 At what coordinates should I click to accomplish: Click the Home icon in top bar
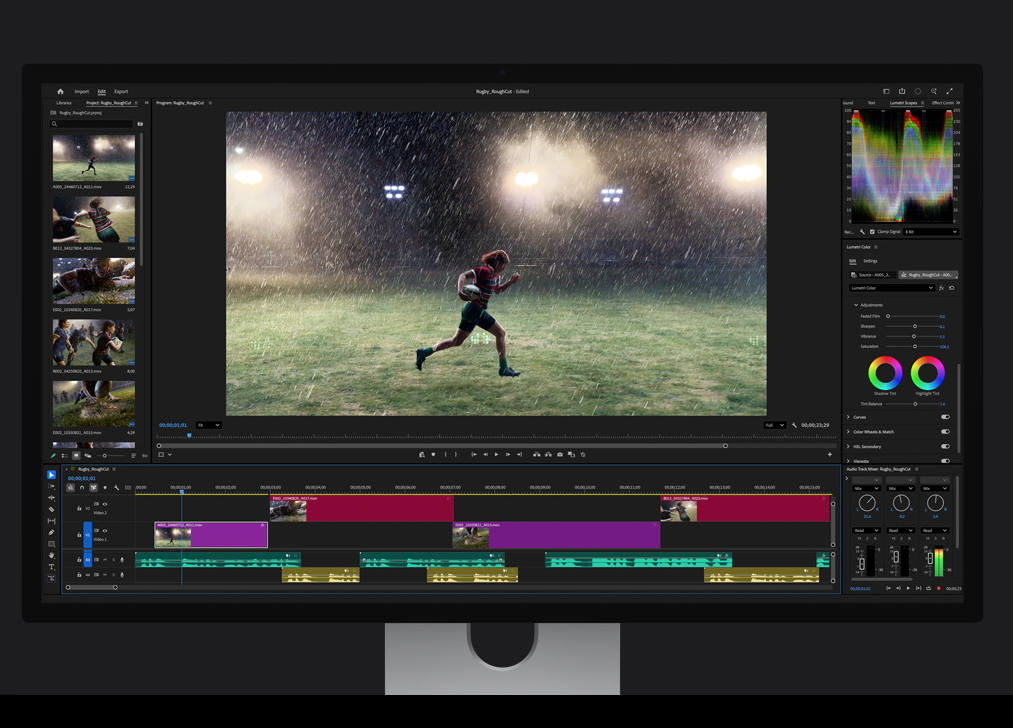tap(60, 91)
